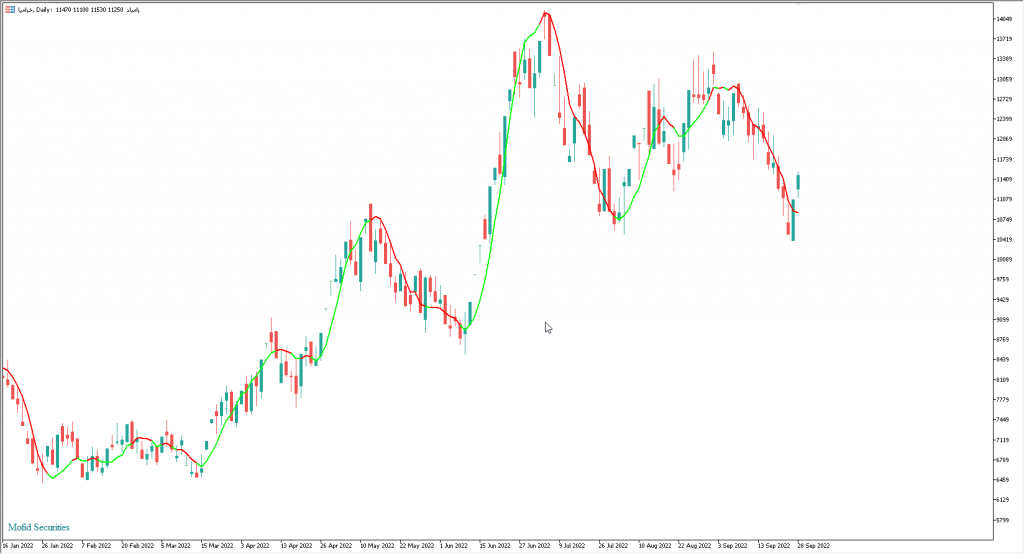Click the 12069 price level on scale
The height and width of the screenshot is (554, 1024).
[x=1004, y=139]
